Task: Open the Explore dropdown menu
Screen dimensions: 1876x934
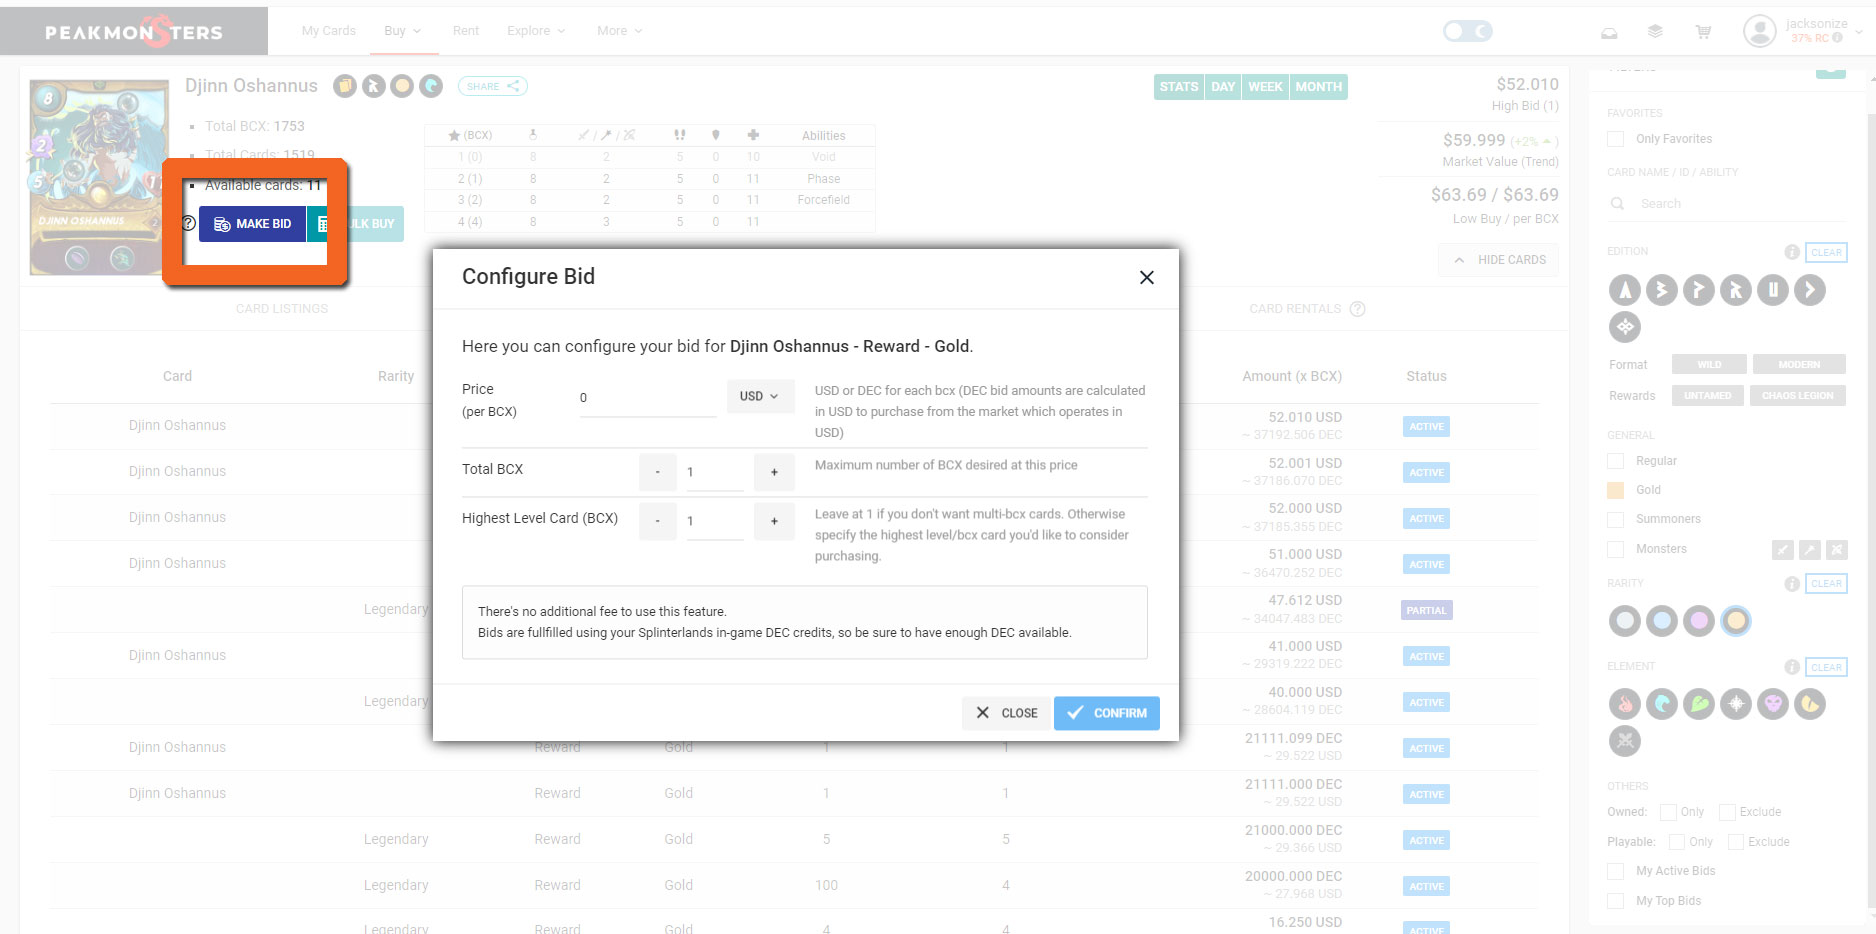Action: coord(536,31)
